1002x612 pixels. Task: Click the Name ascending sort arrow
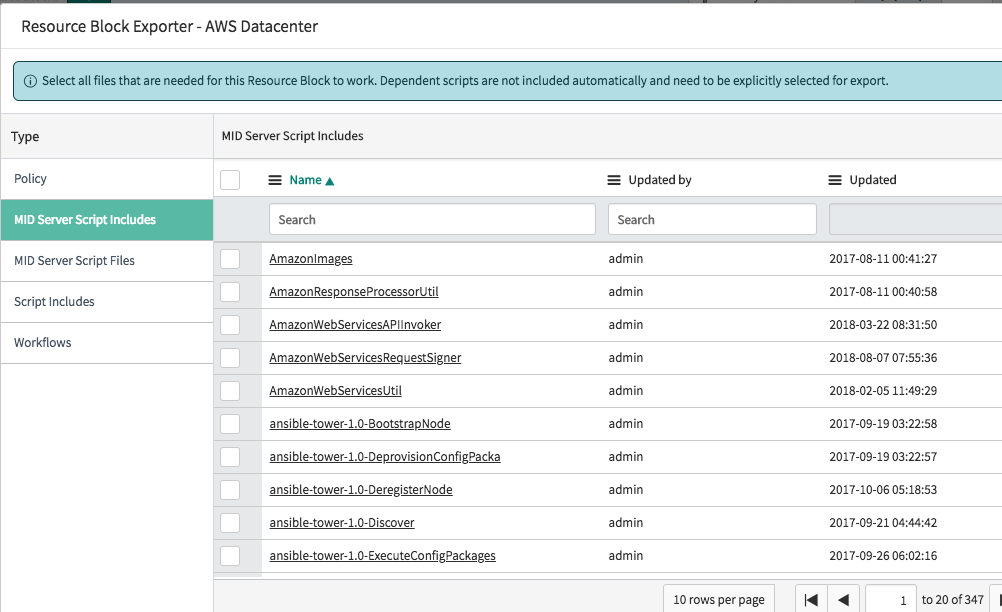coord(330,181)
